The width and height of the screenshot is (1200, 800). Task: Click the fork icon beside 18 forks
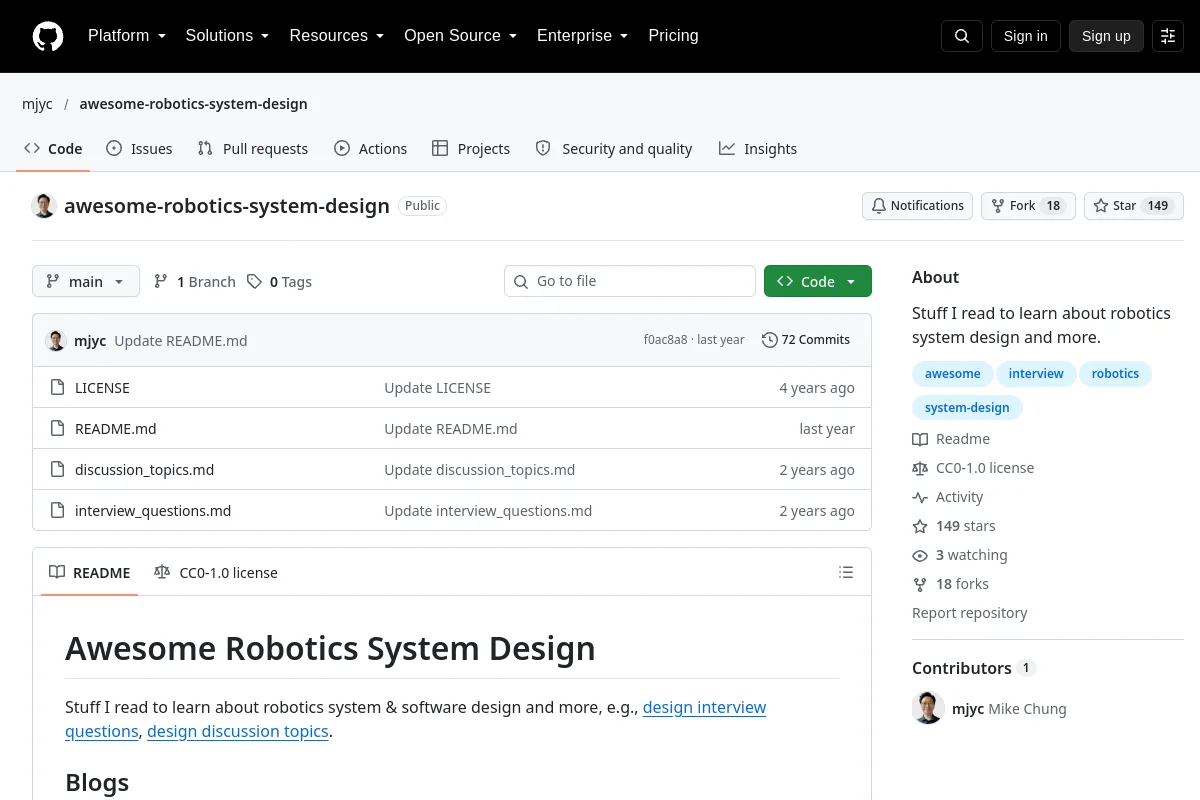(920, 584)
